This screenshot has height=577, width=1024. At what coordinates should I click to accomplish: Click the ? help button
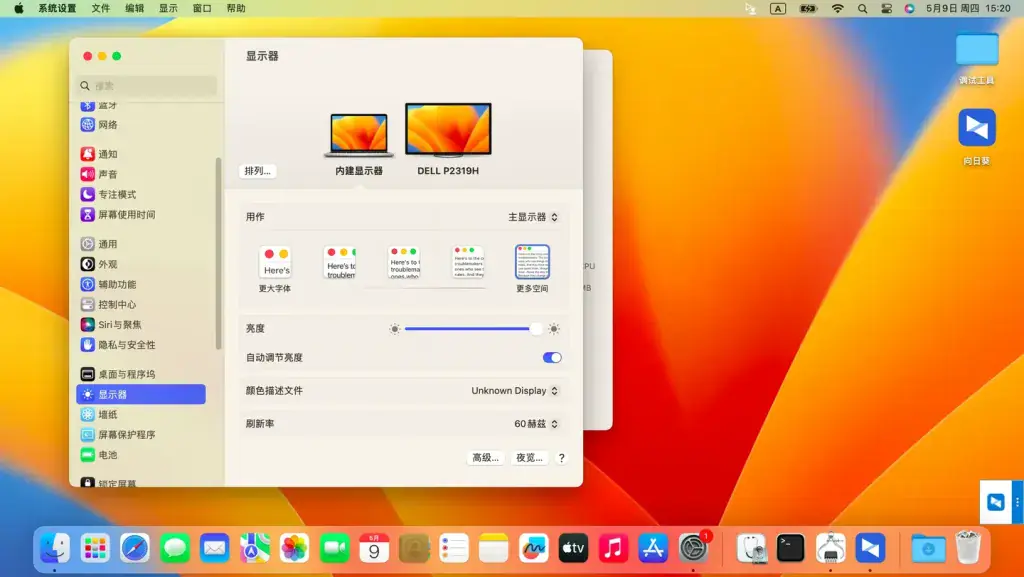click(562, 458)
